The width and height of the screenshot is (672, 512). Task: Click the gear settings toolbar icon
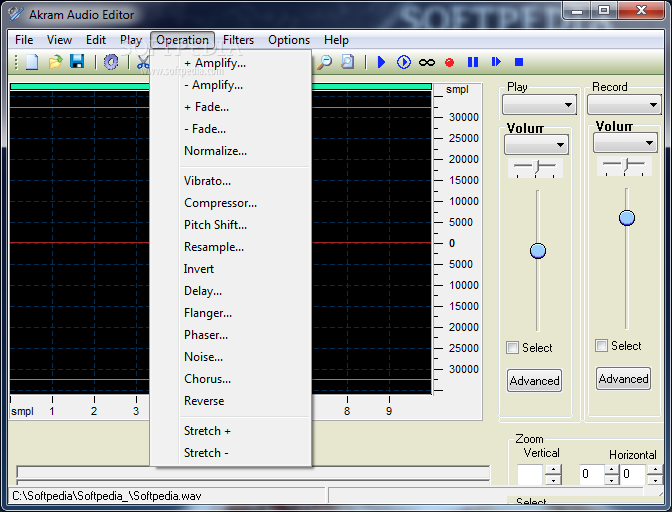point(111,62)
